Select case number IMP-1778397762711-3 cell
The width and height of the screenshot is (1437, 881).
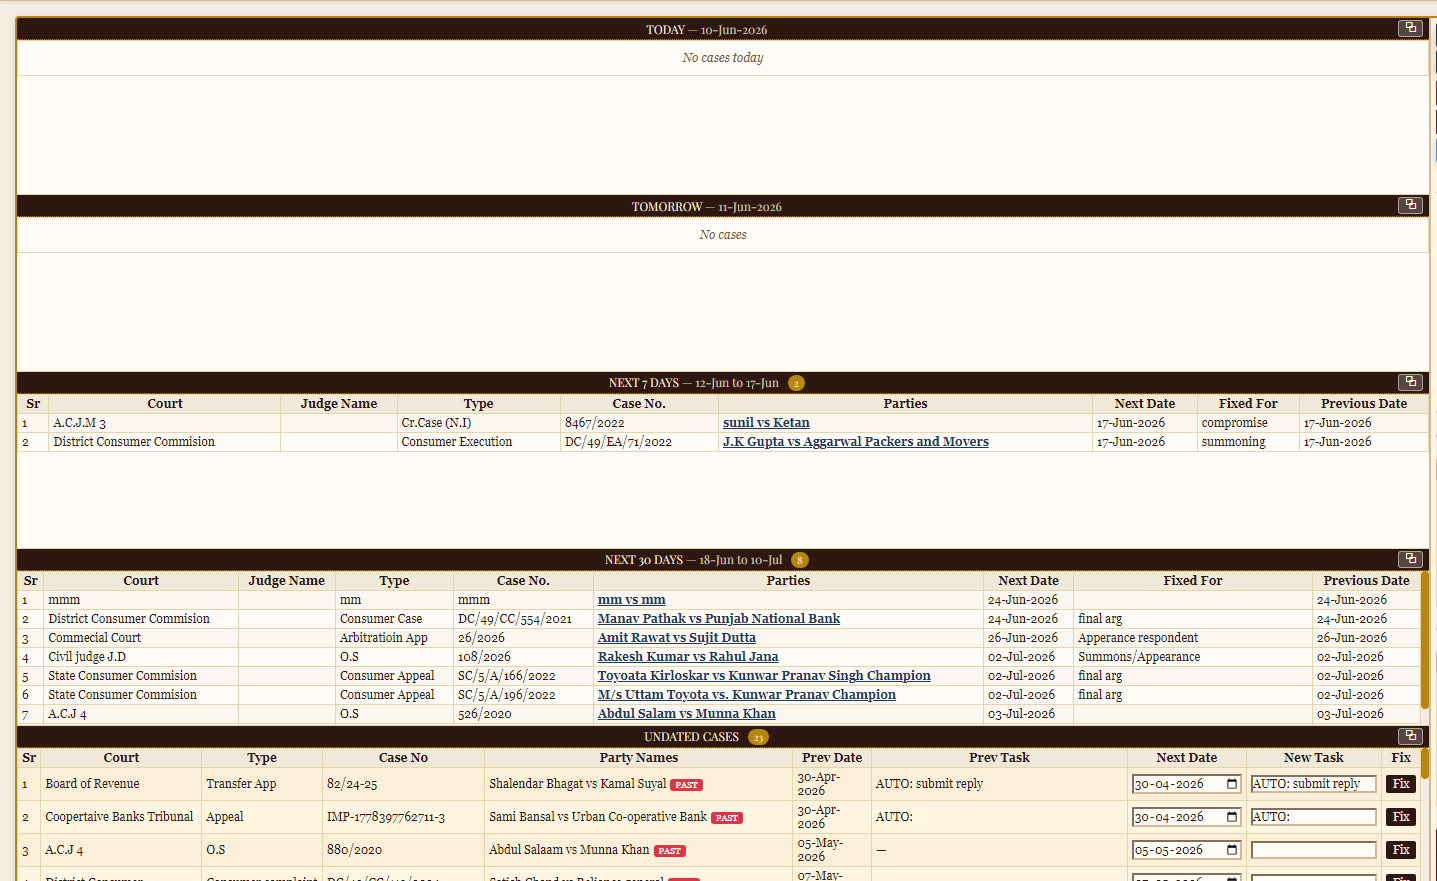(x=403, y=817)
